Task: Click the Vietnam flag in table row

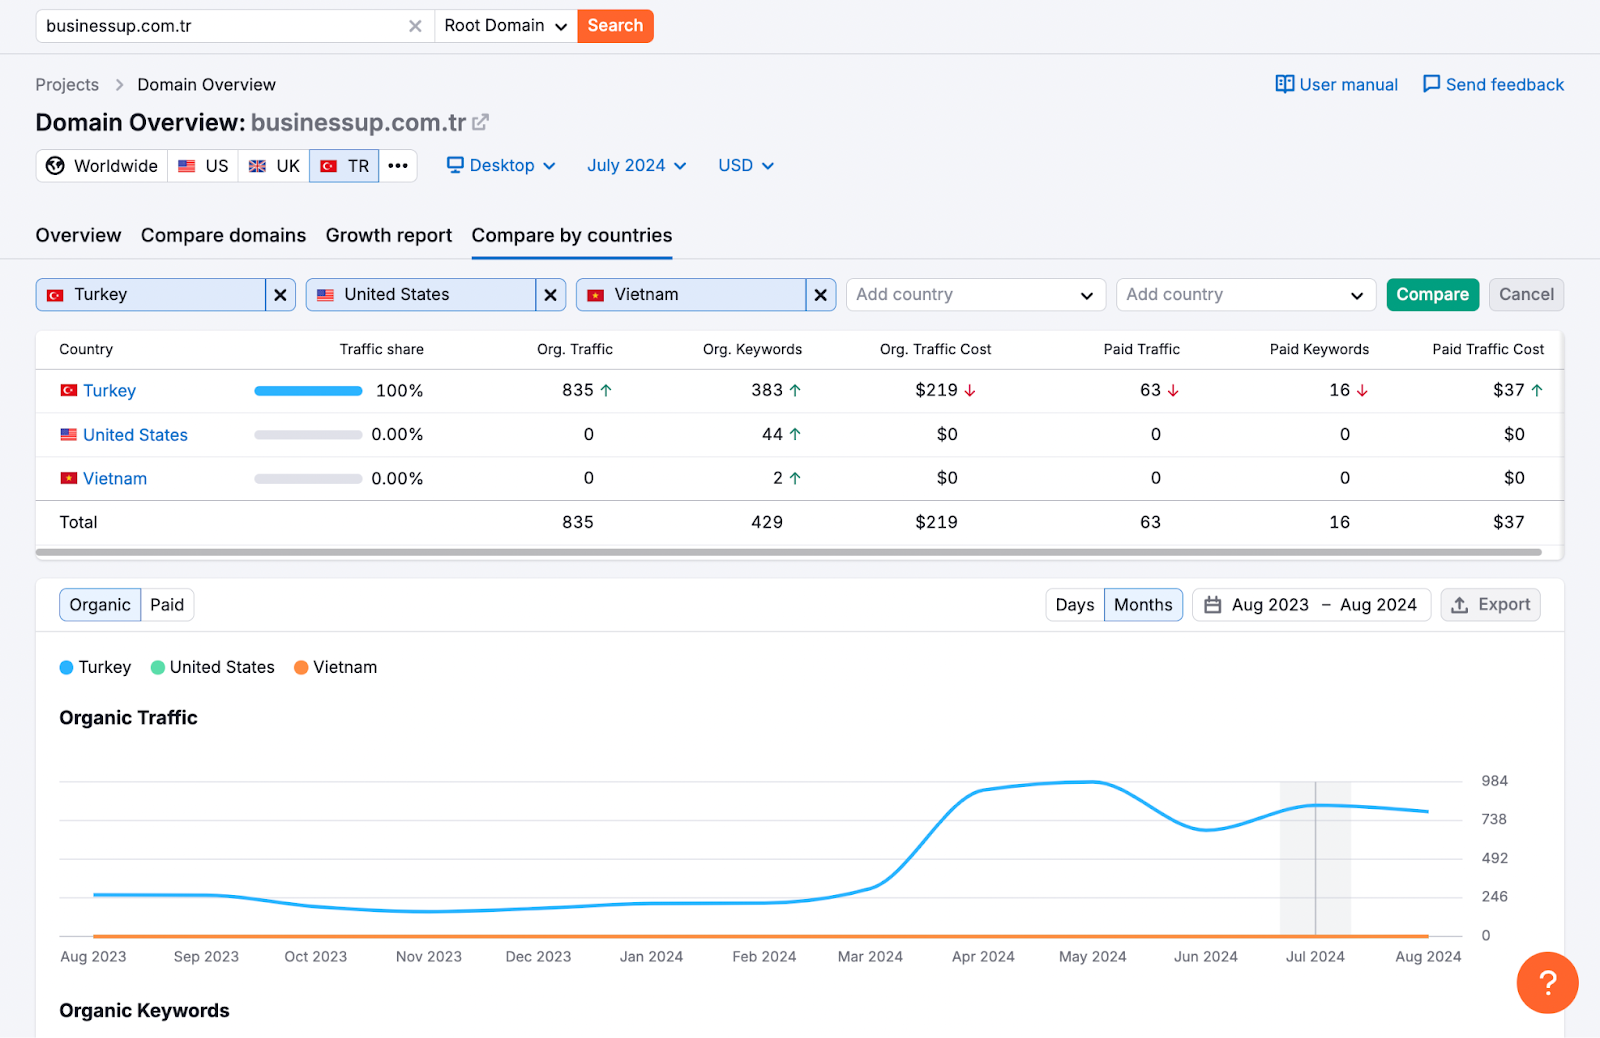Action: (69, 478)
